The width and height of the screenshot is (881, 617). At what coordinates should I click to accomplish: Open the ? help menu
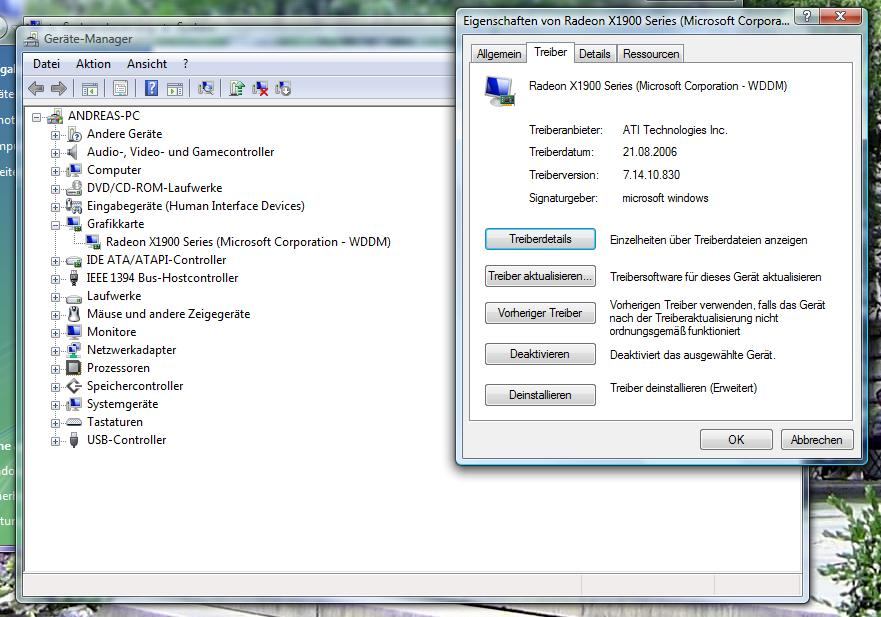click(x=185, y=64)
